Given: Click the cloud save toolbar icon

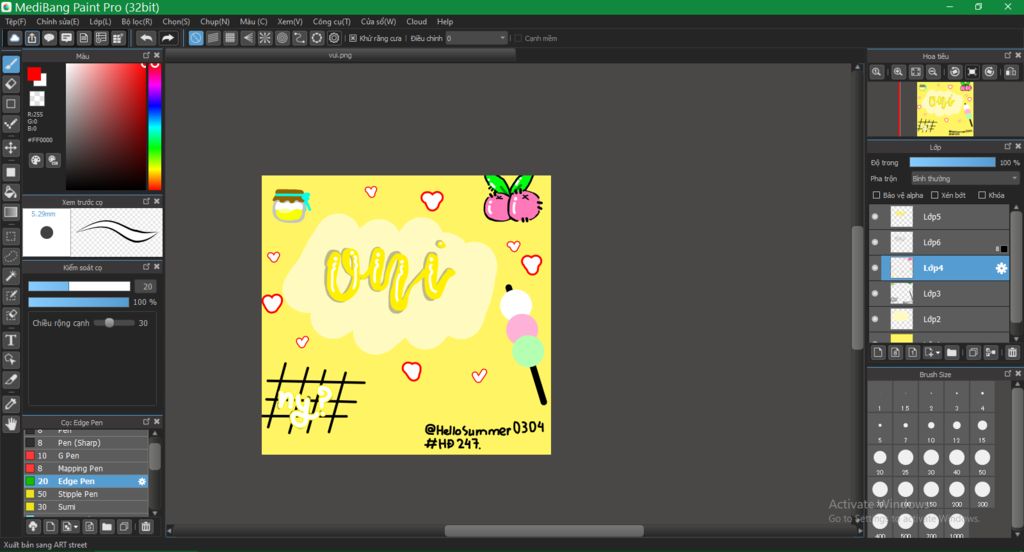Looking at the screenshot, I should point(14,38).
